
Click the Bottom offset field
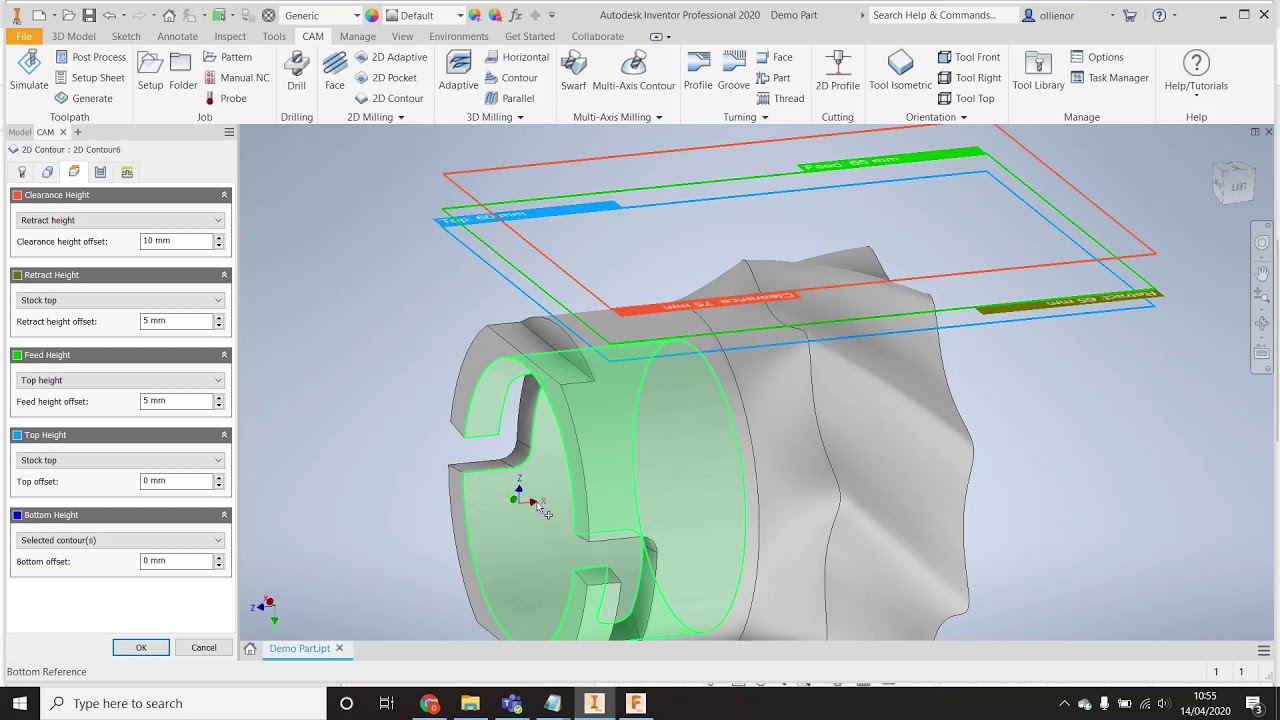176,561
